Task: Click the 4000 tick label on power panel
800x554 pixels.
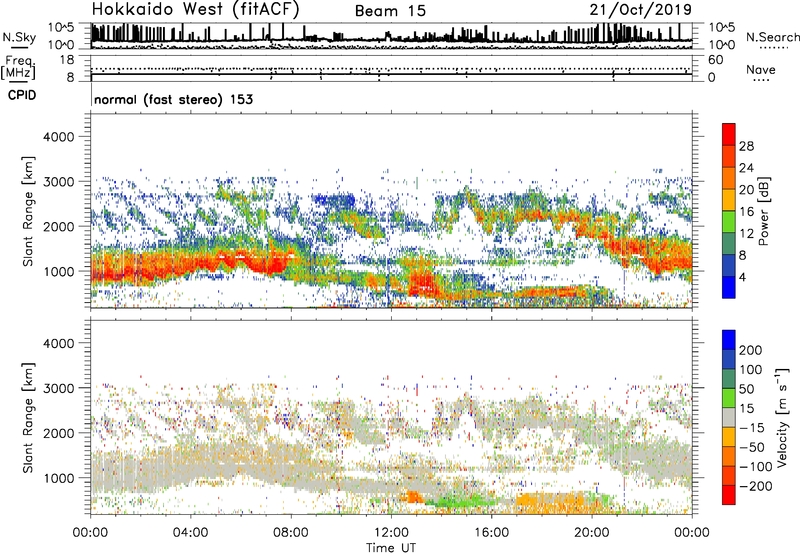Action: point(58,137)
